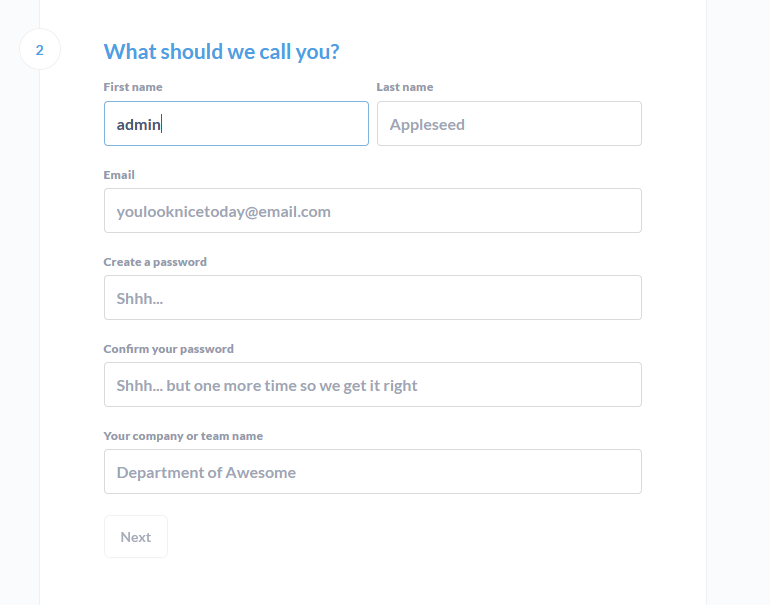Click the step 2 circle indicator

(x=40, y=50)
